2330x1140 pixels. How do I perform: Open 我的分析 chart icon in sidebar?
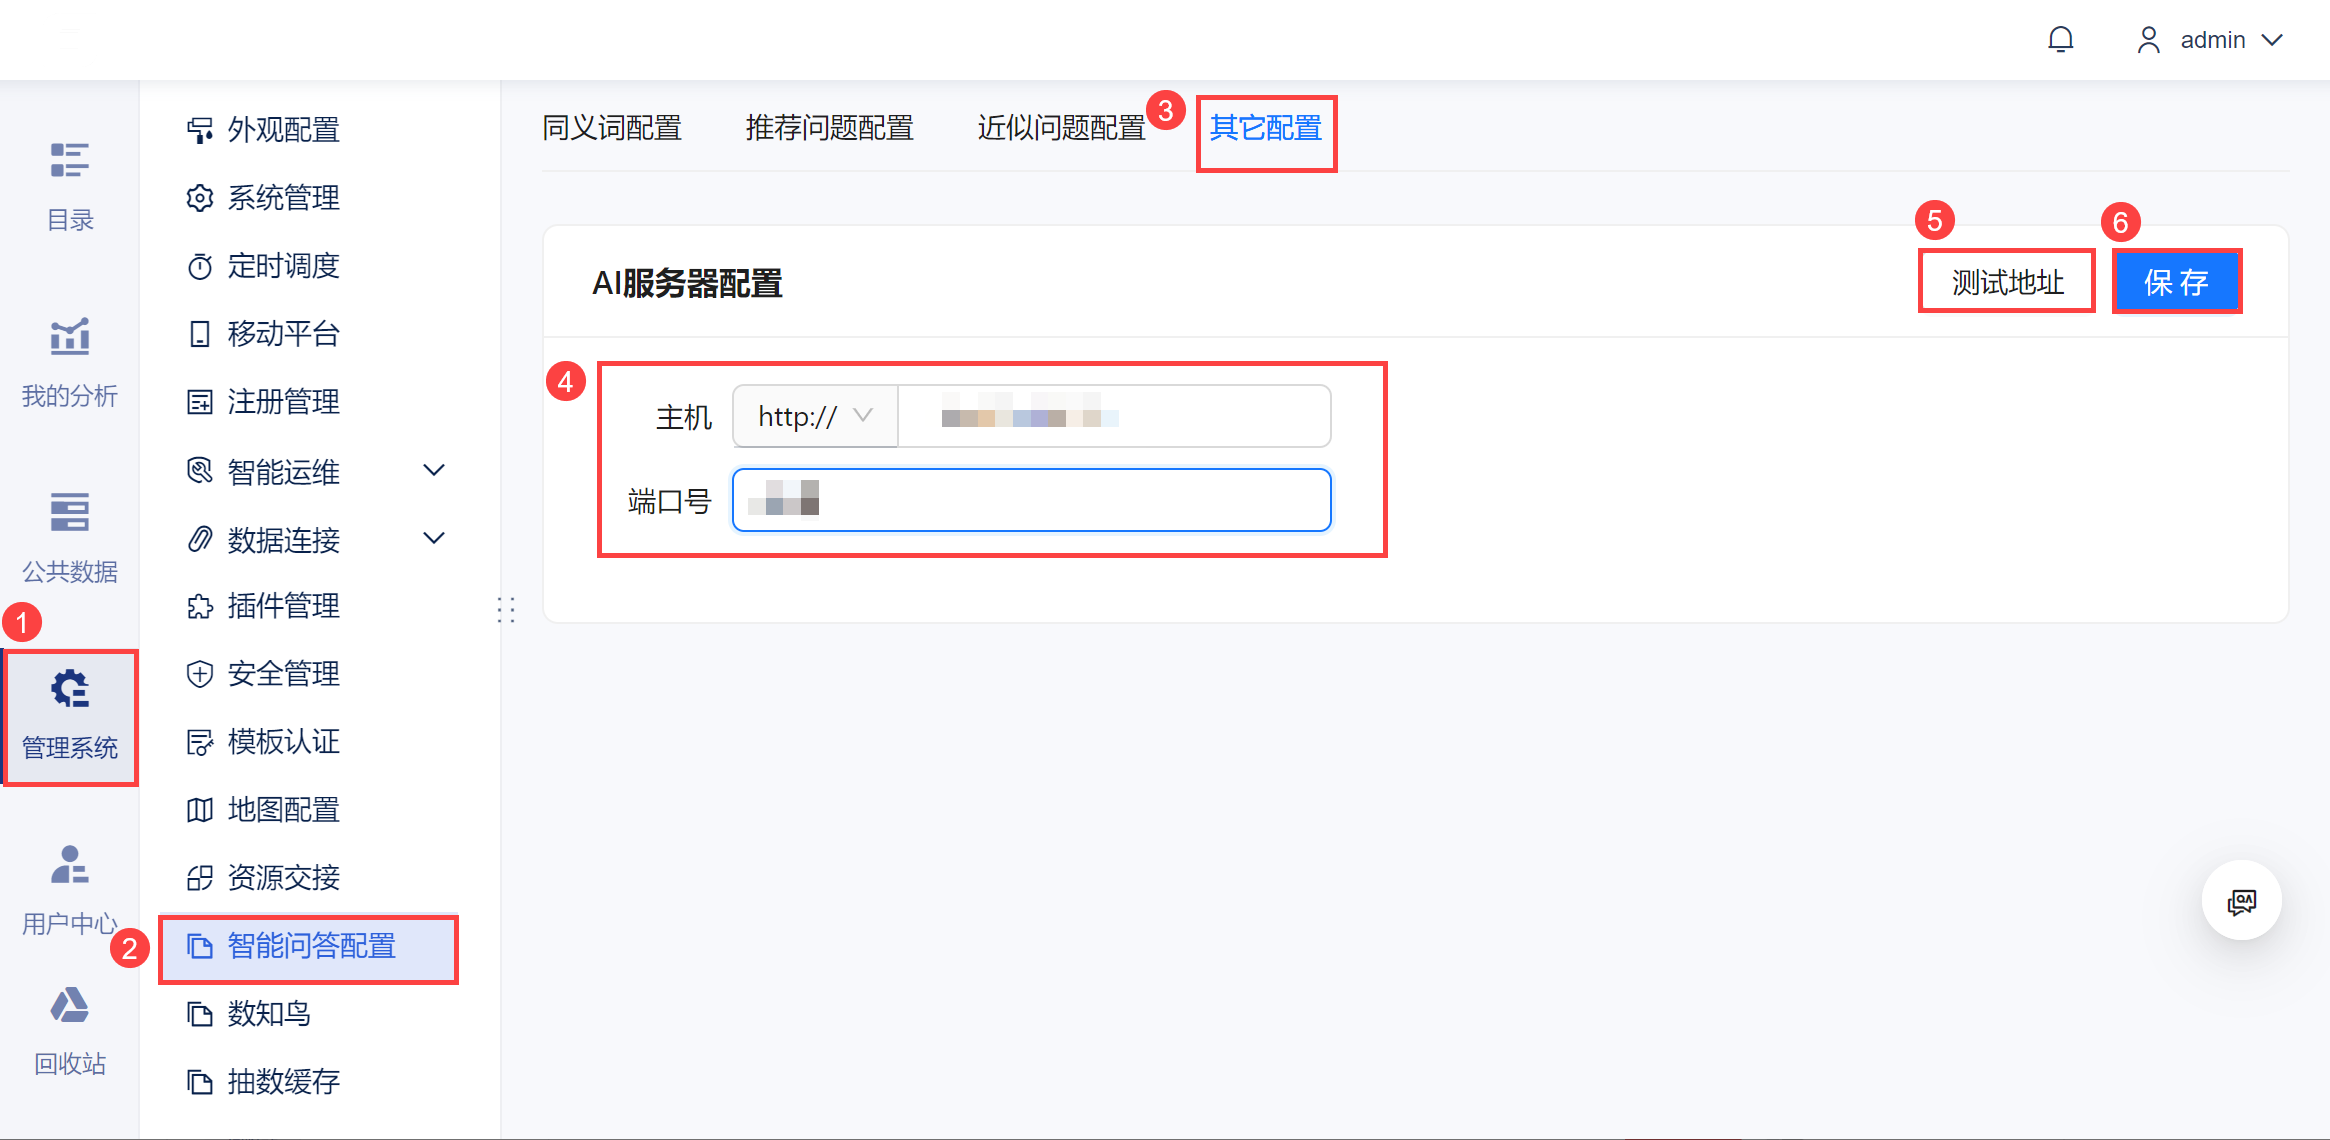(x=69, y=337)
